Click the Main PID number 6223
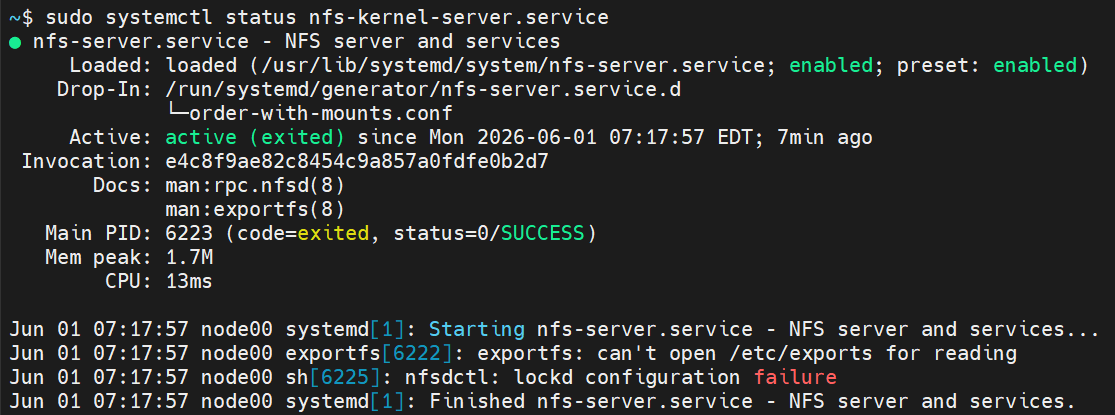 189,233
